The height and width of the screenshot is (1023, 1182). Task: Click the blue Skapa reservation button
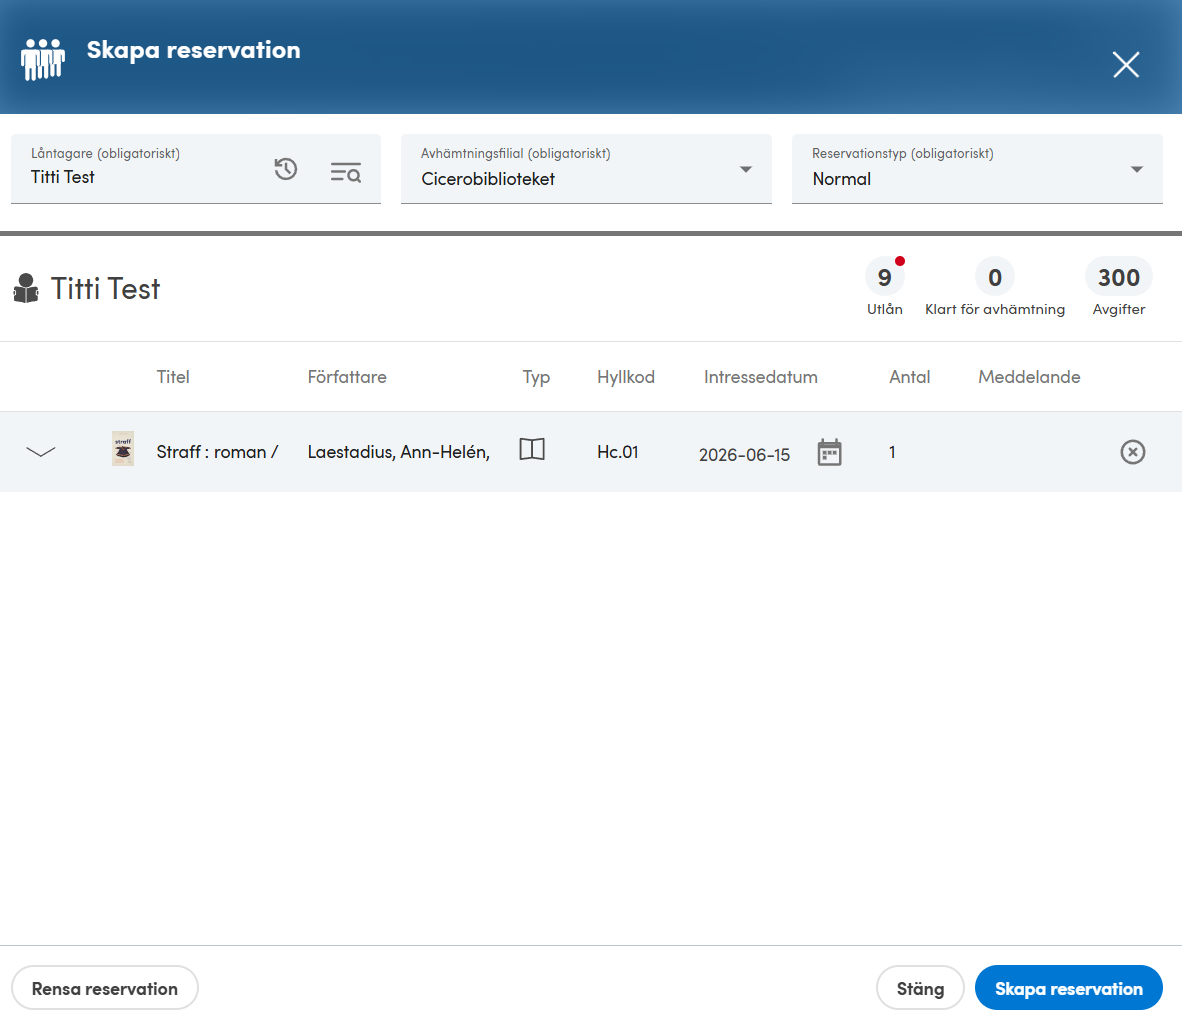(x=1068, y=988)
